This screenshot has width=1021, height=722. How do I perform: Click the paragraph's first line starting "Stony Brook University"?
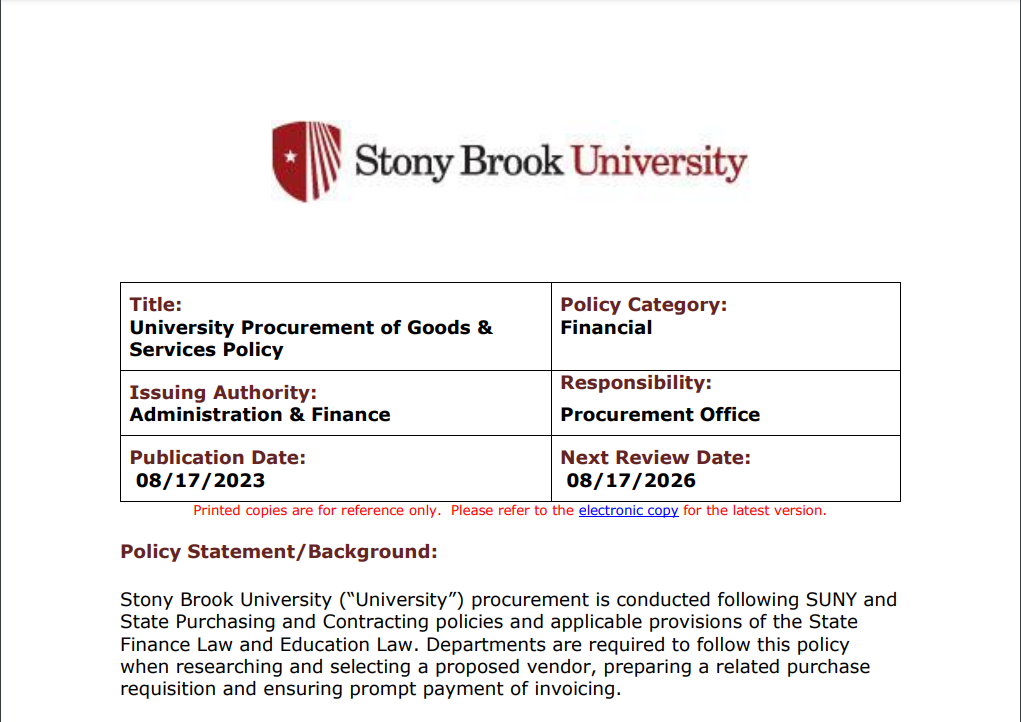[x=508, y=600]
